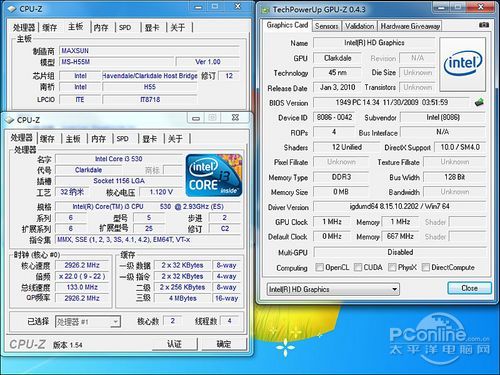Select the 内存 tab in front CPU-Z window
500x375 pixels.
pyautogui.click(x=98, y=139)
